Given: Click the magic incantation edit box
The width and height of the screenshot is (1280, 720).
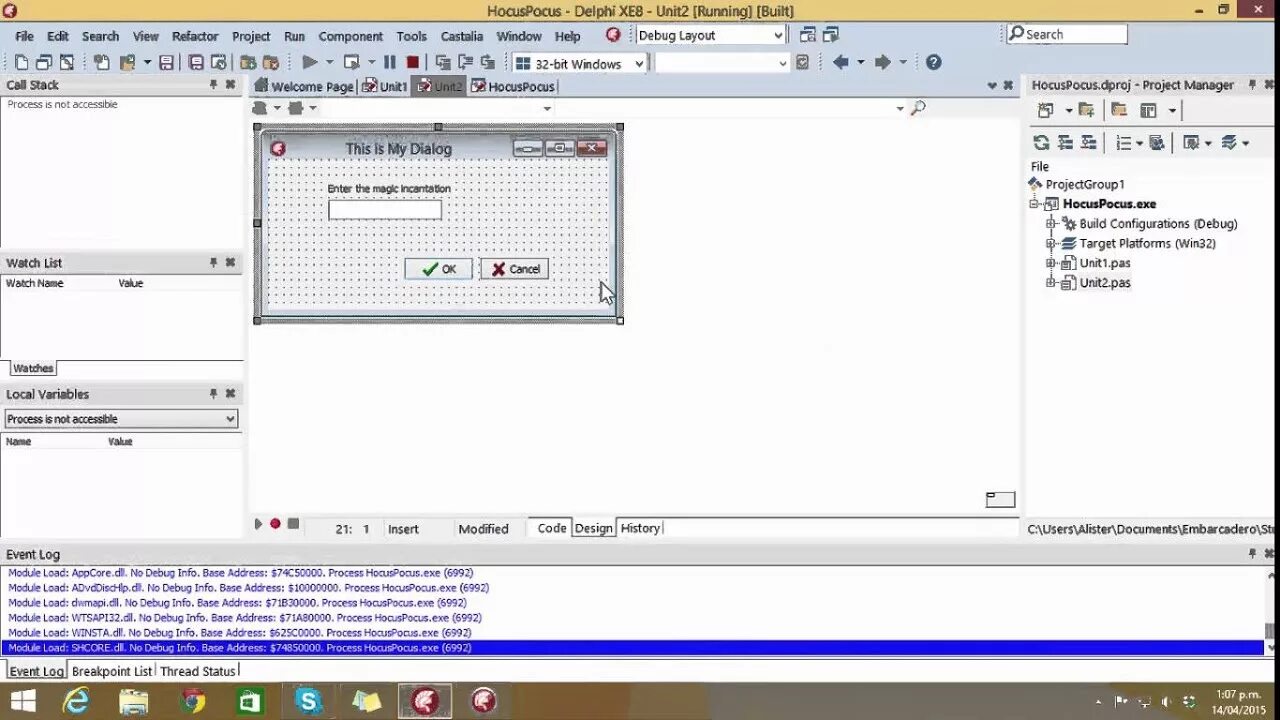Looking at the screenshot, I should click(x=385, y=210).
